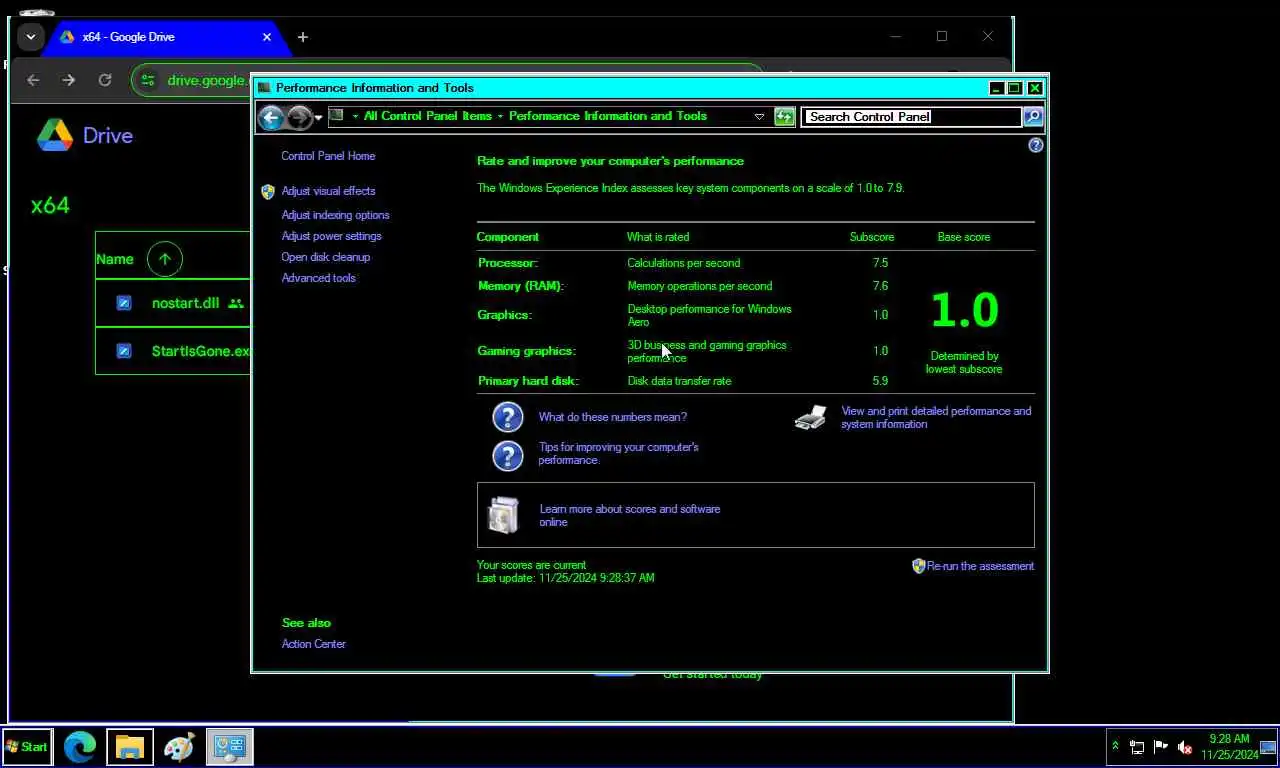Viewport: 1280px width, 768px height.
Task: Show hidden tray icons arrow
Action: [1116, 746]
